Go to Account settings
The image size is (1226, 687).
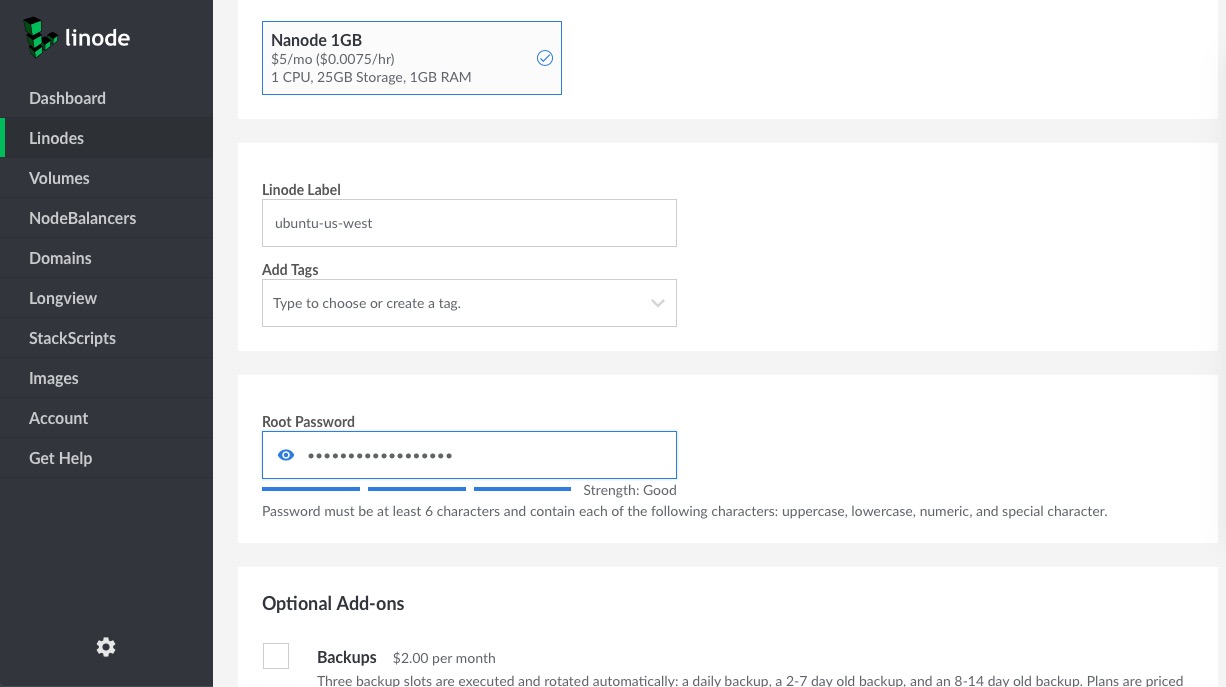pyautogui.click(x=58, y=418)
